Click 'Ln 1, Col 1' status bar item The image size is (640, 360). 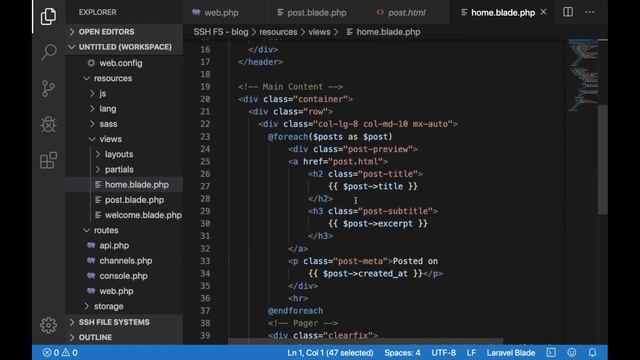(x=330, y=353)
